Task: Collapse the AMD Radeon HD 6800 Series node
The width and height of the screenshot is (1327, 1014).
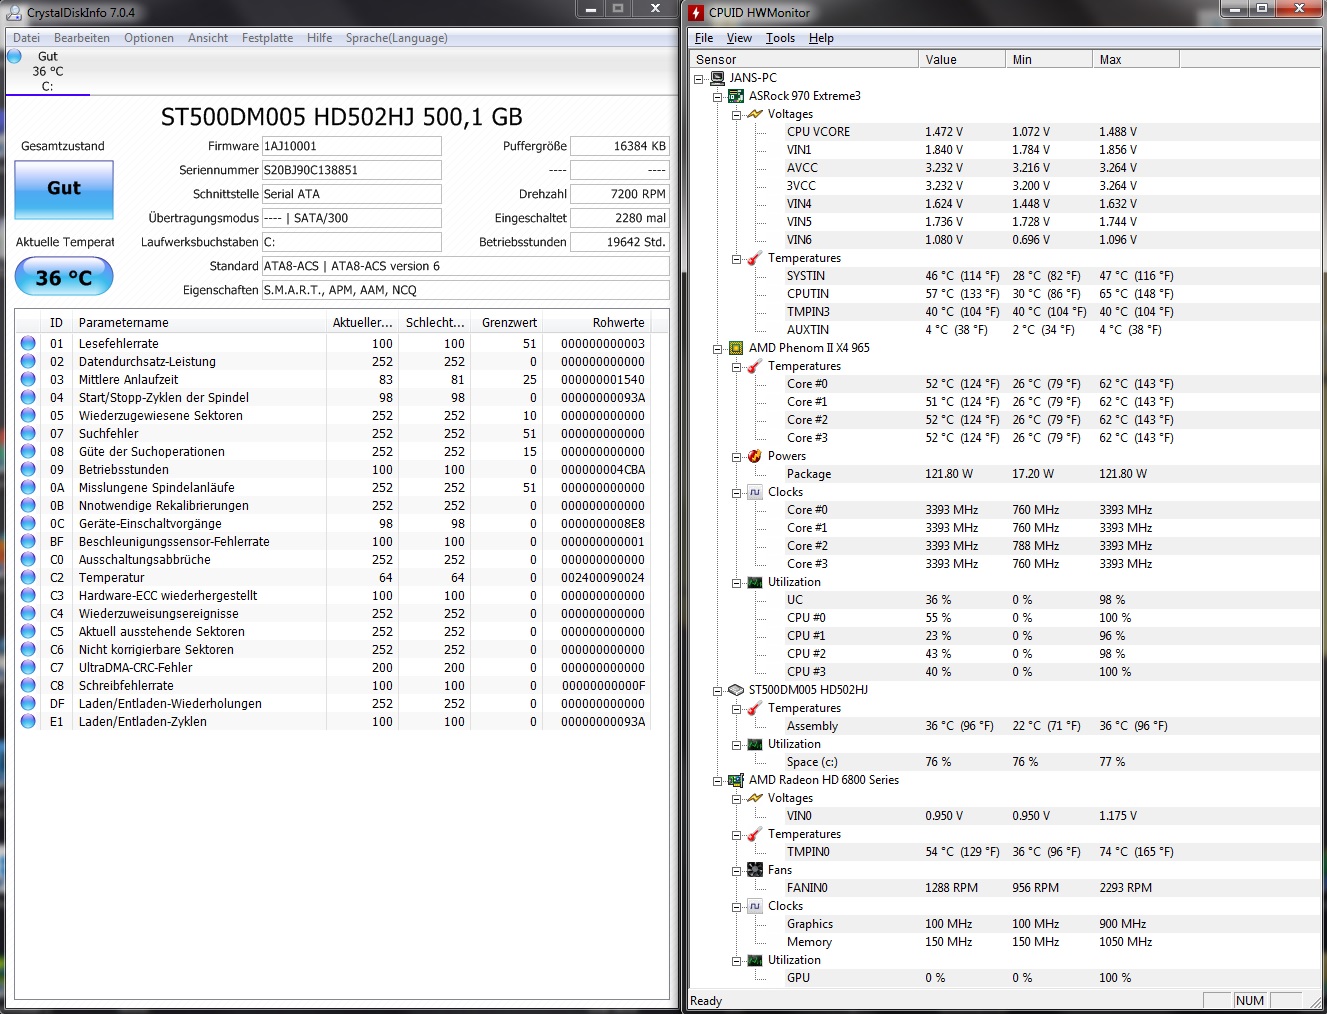Action: point(718,781)
